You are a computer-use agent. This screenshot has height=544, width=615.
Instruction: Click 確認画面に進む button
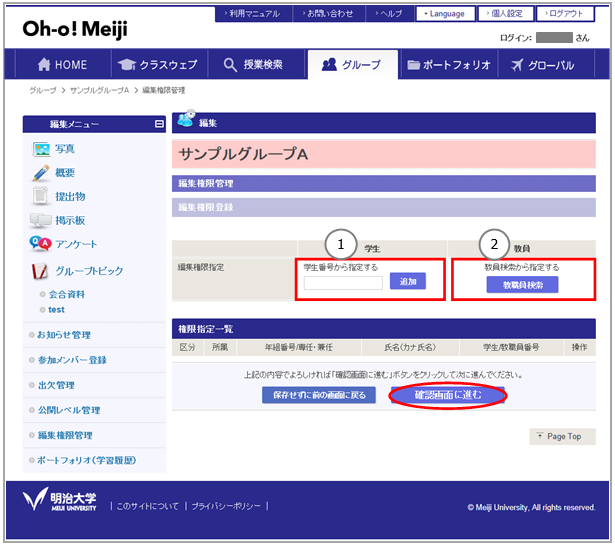(x=448, y=395)
